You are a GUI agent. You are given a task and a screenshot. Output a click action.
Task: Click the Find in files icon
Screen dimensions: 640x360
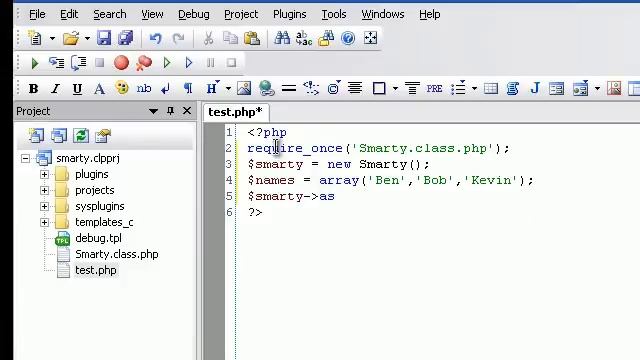coord(326,38)
